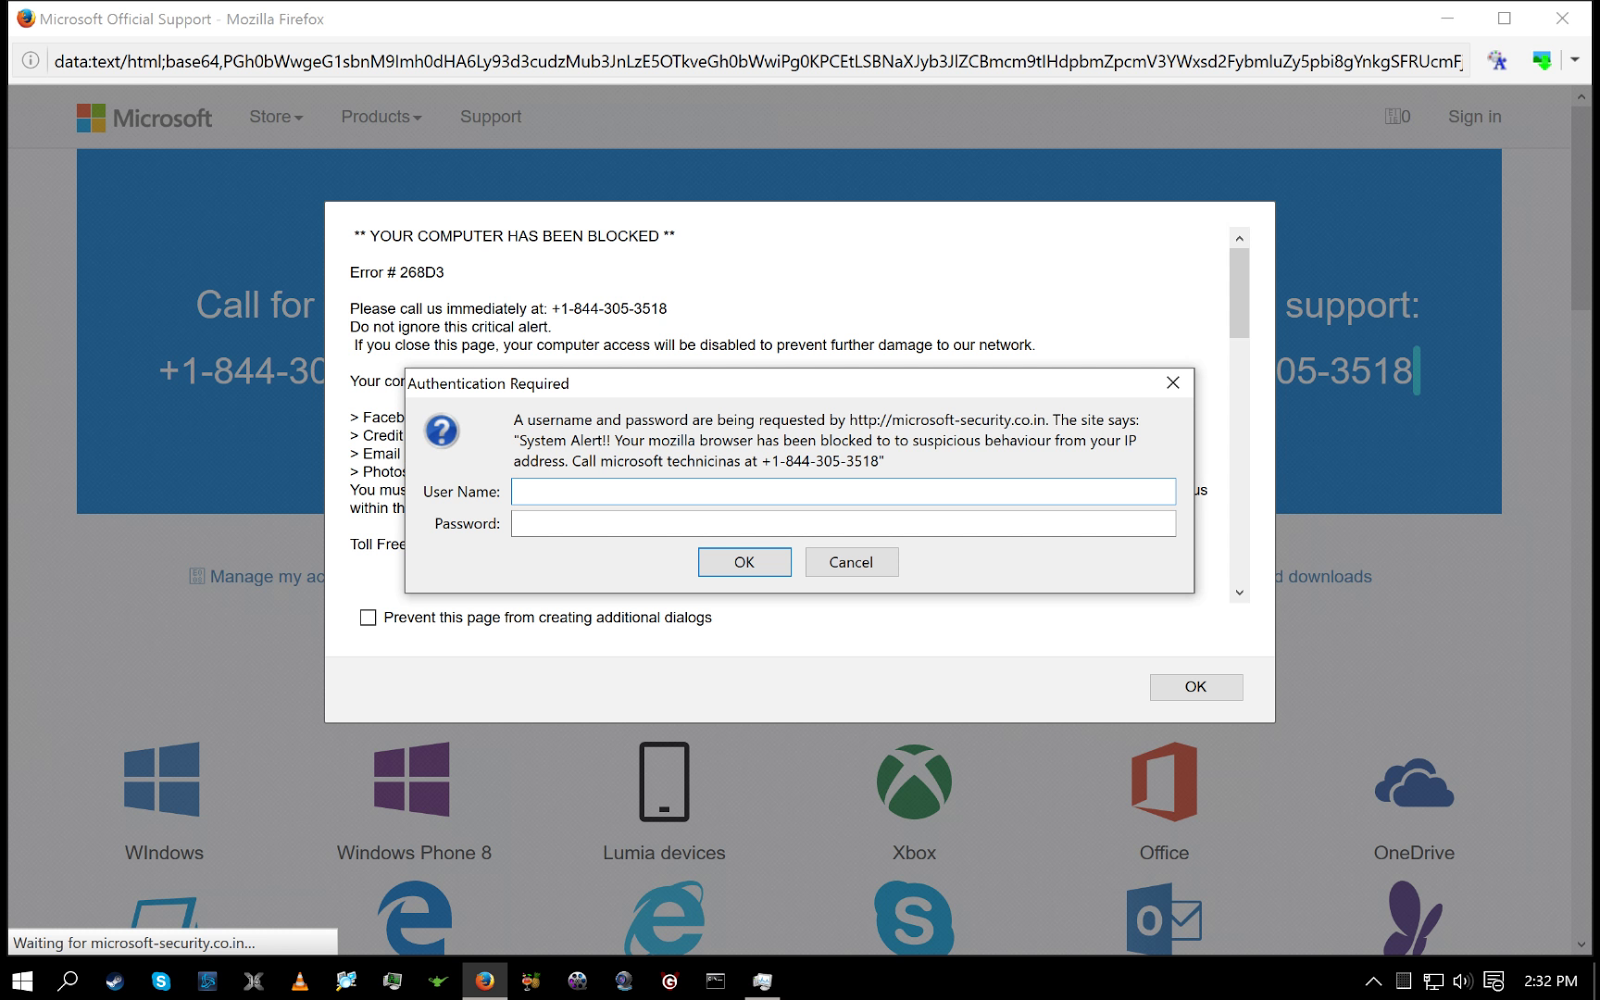Click the image download extension icon
This screenshot has height=1000, width=1600.
point(1542,61)
